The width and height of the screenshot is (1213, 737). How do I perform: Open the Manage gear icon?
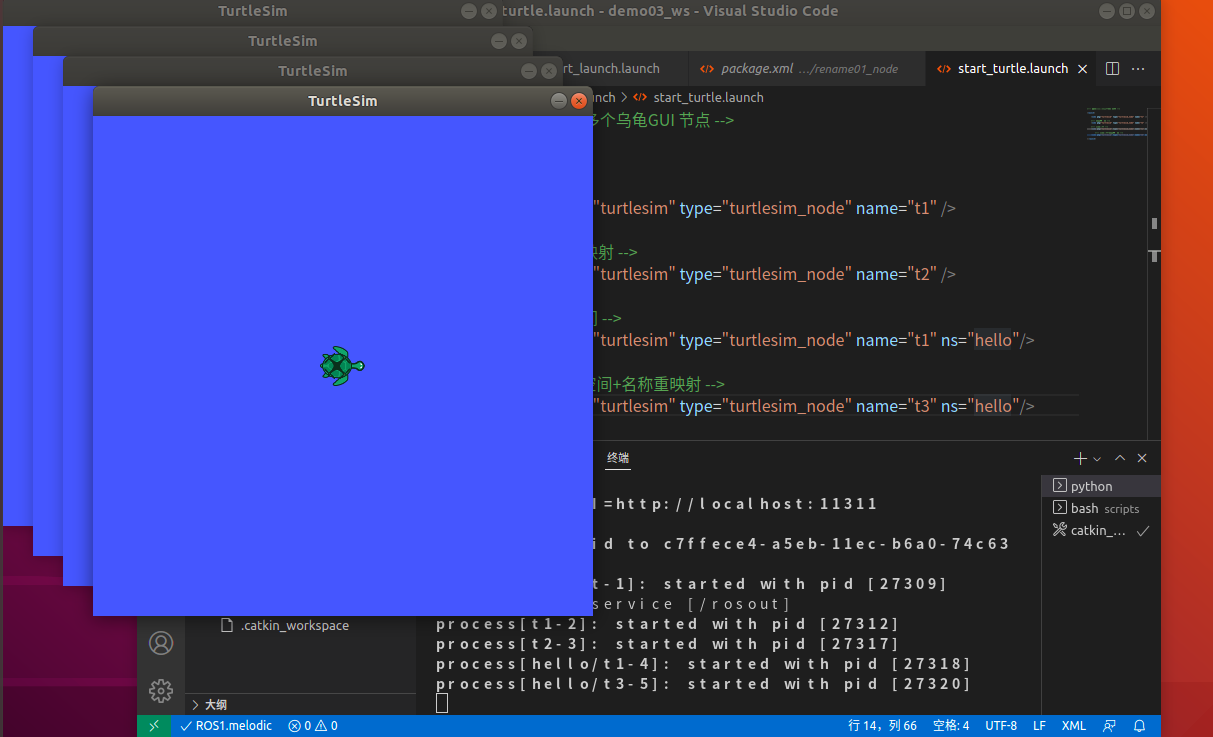click(160, 691)
